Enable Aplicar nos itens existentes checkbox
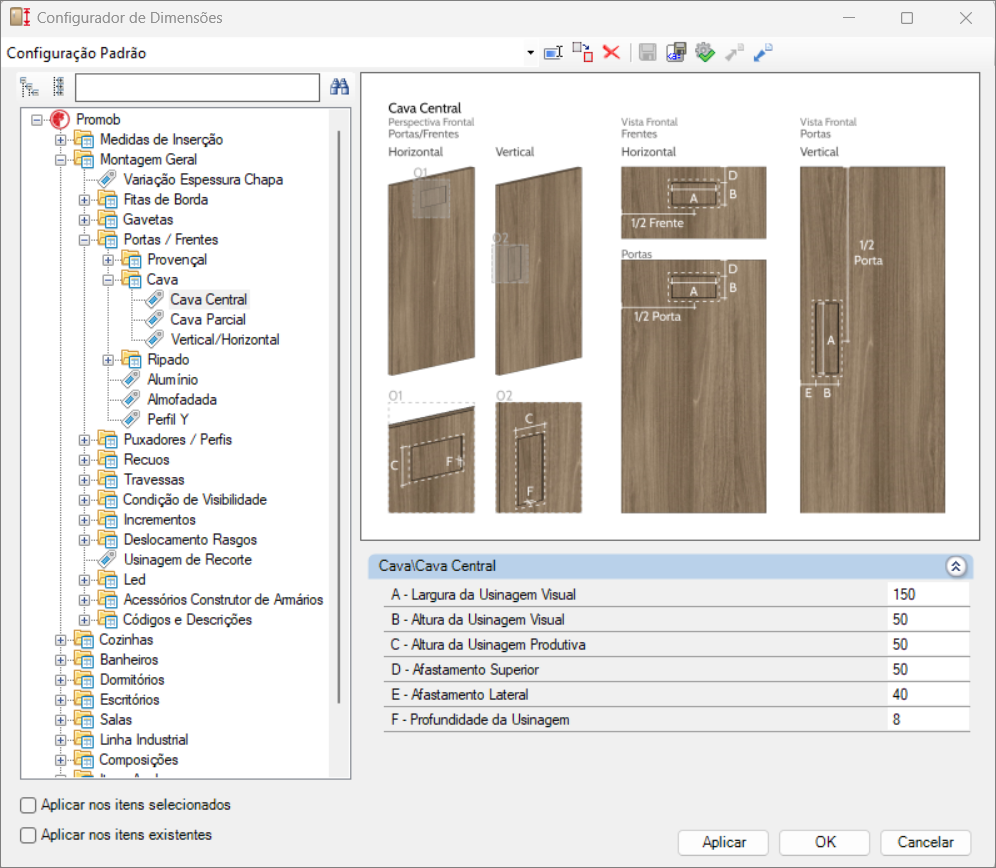The width and height of the screenshot is (996, 868). [28, 835]
